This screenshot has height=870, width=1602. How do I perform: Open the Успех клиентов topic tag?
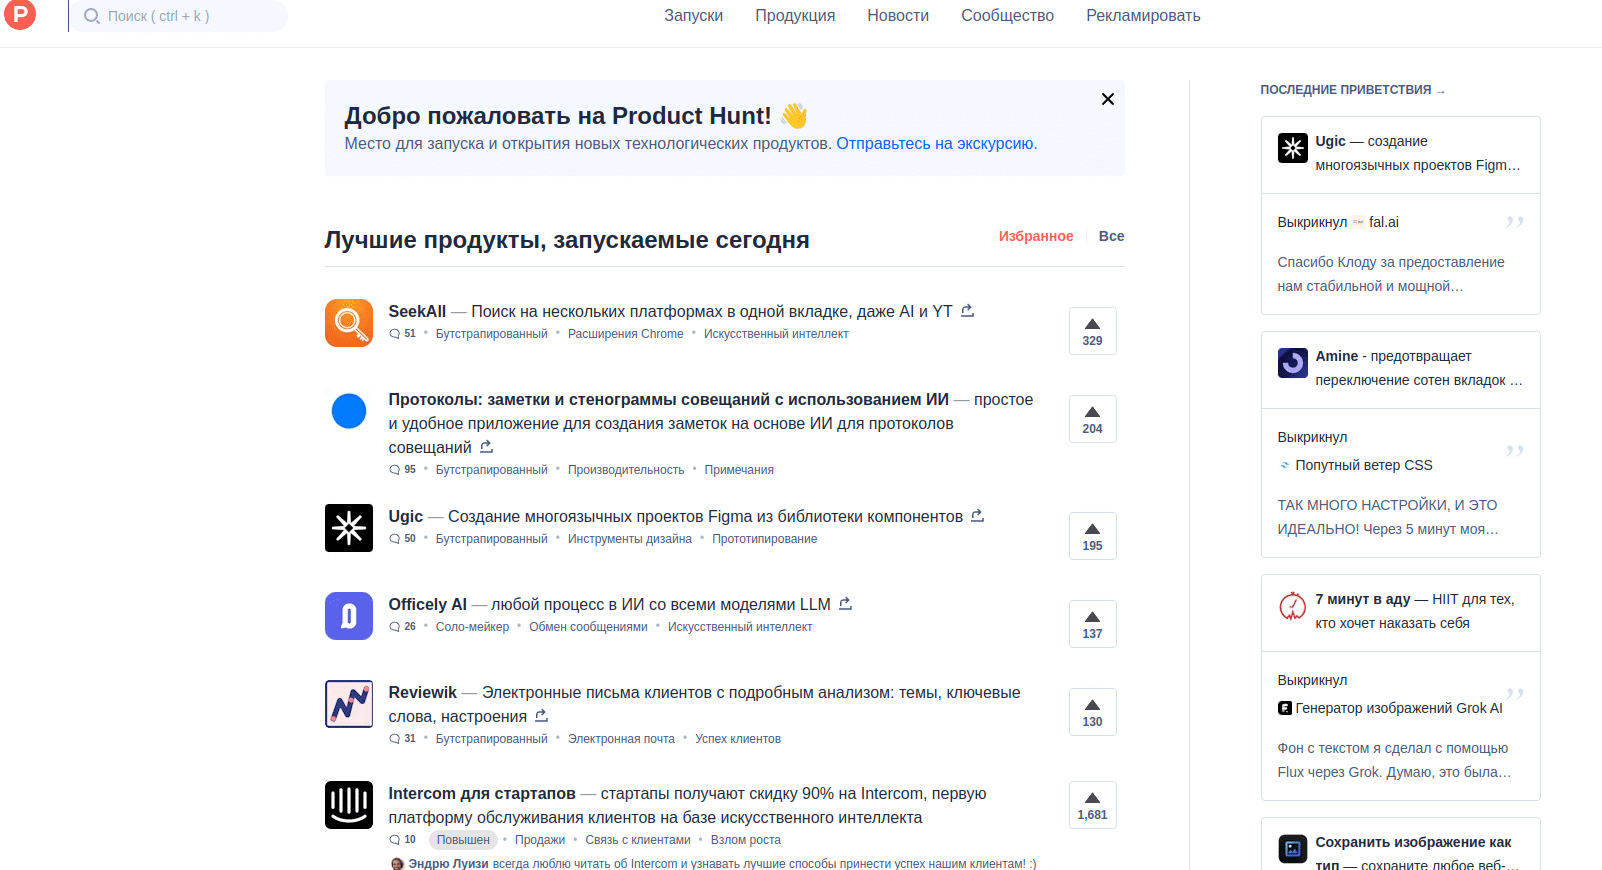coord(738,739)
